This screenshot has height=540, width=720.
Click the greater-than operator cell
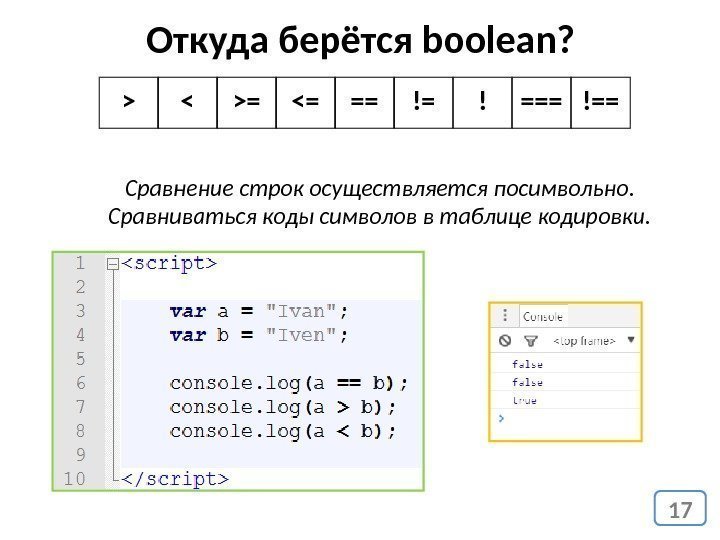tap(129, 102)
